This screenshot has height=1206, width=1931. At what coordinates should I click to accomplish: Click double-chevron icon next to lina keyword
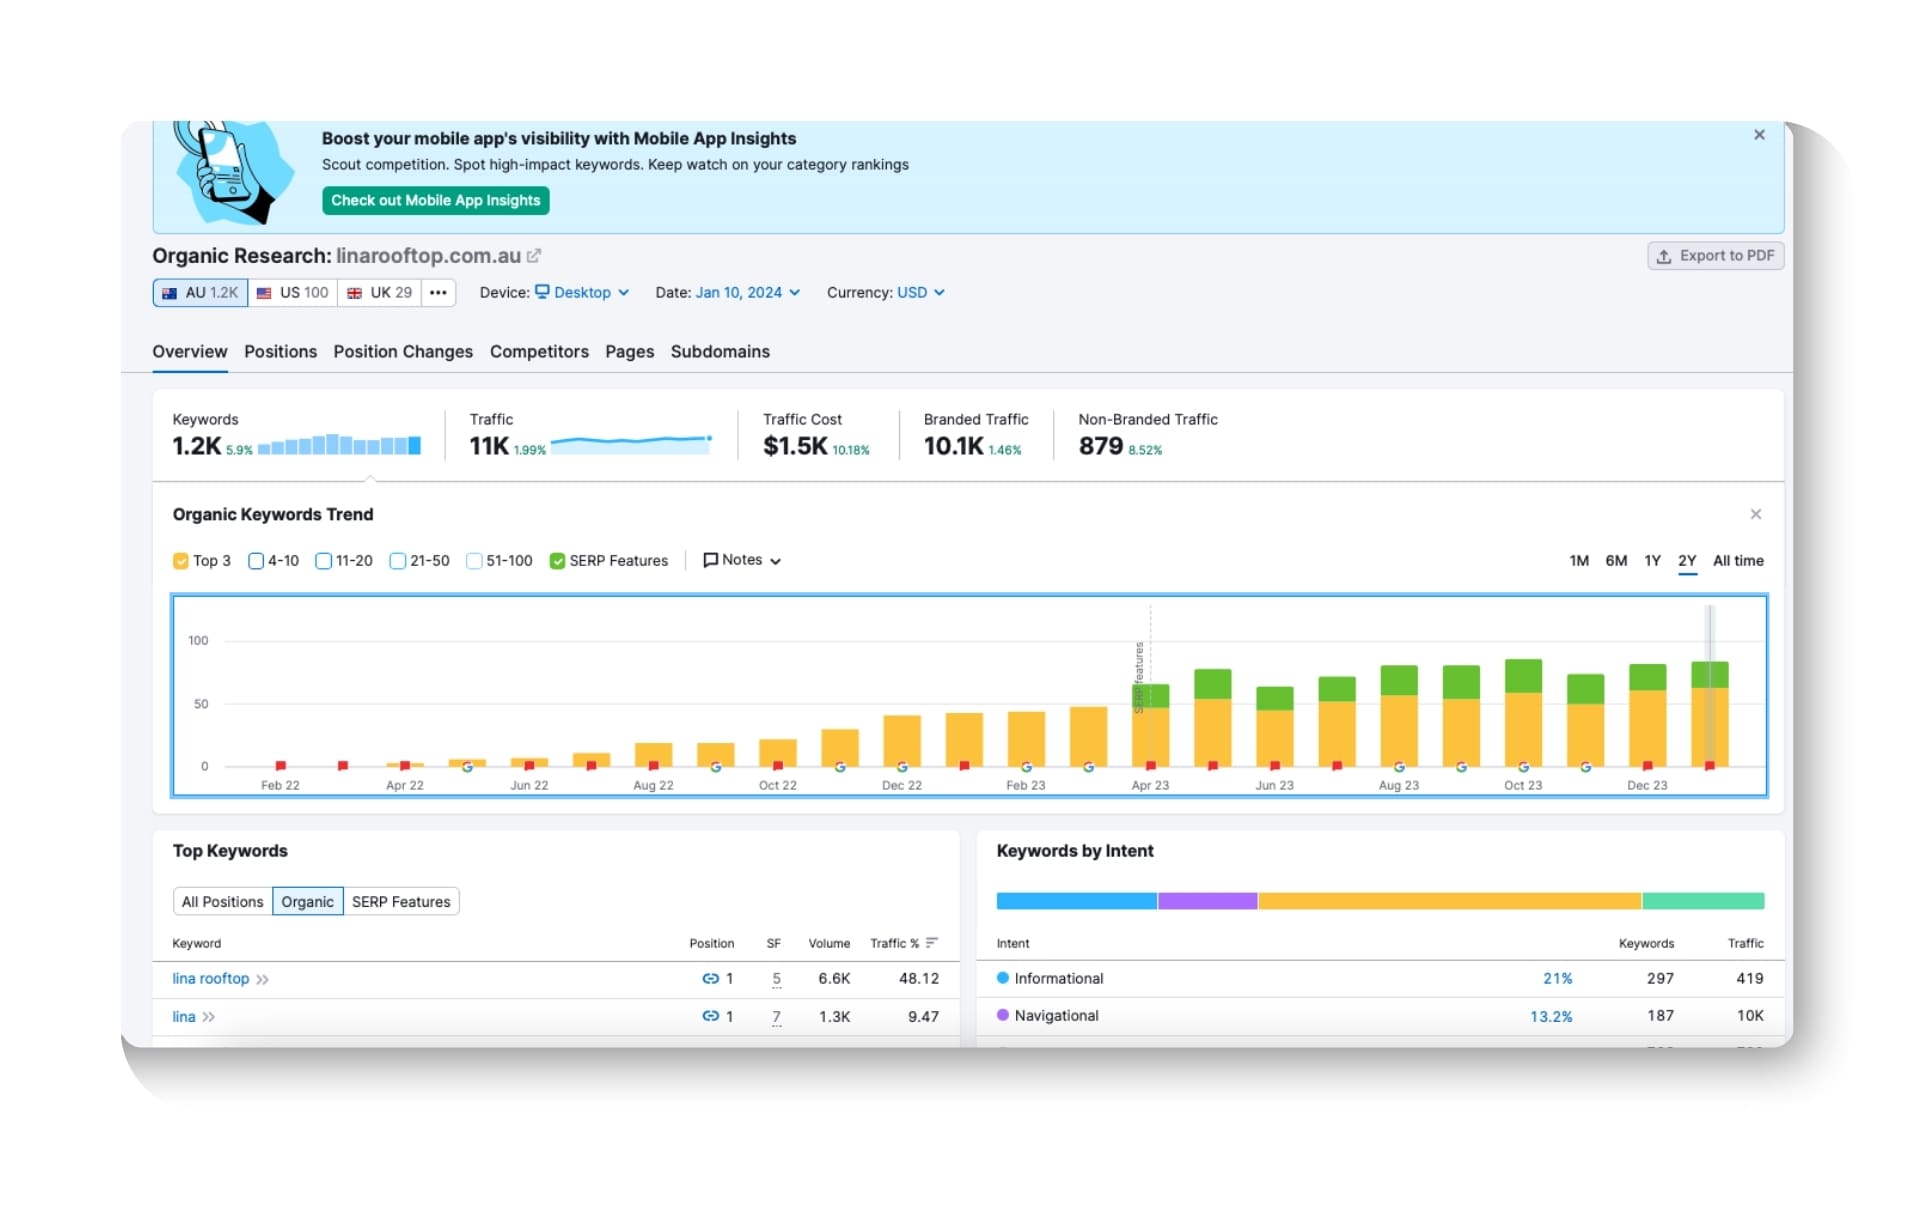[209, 1017]
